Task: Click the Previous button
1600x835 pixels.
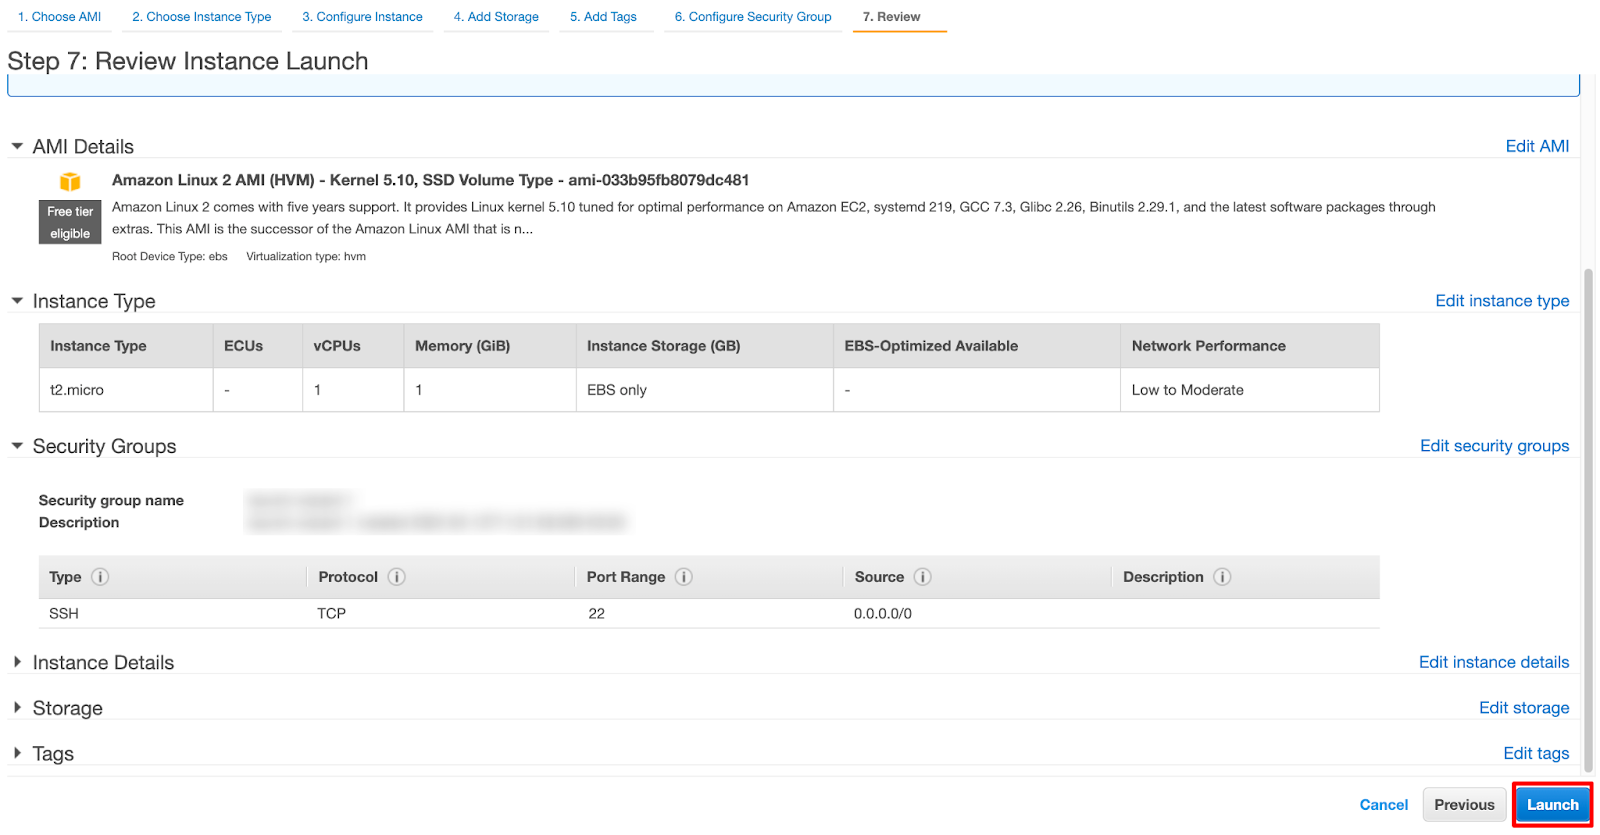Action: pyautogui.click(x=1464, y=805)
